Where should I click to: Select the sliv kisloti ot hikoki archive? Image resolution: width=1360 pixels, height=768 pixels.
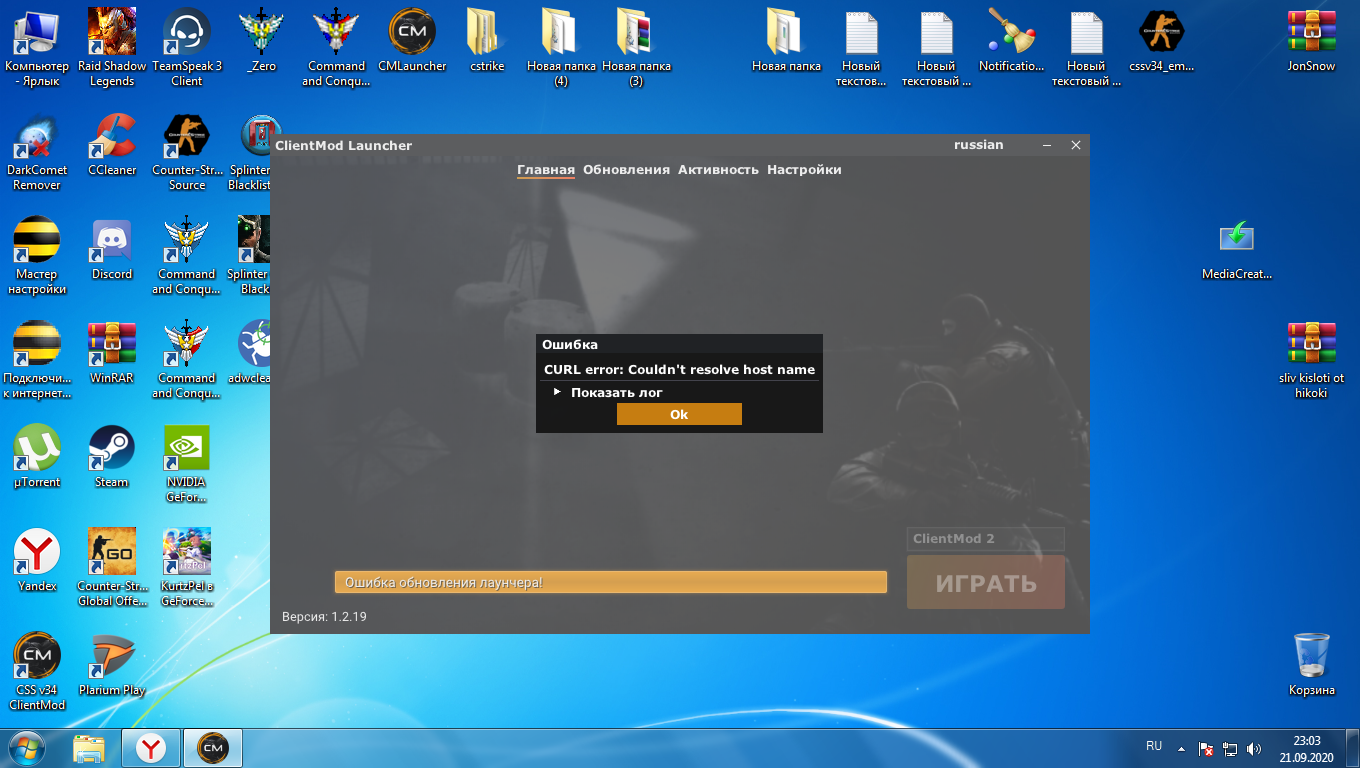point(1311,360)
